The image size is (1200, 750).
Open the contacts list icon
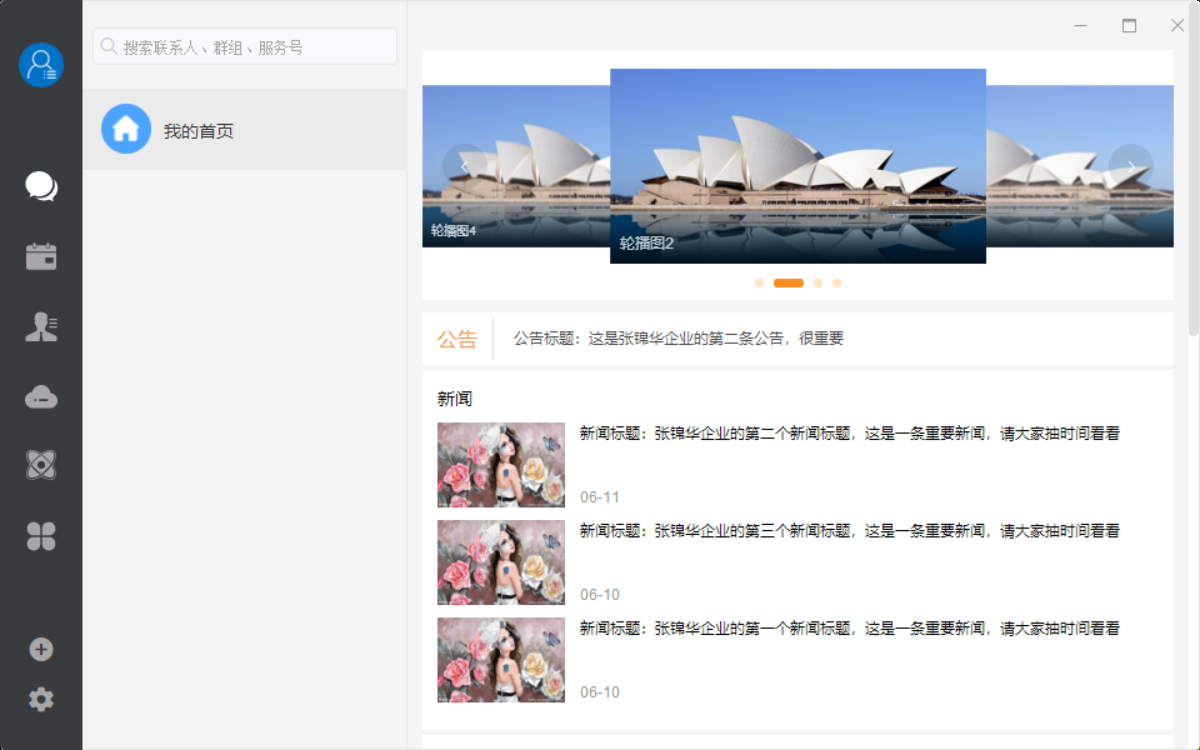pyautogui.click(x=41, y=327)
